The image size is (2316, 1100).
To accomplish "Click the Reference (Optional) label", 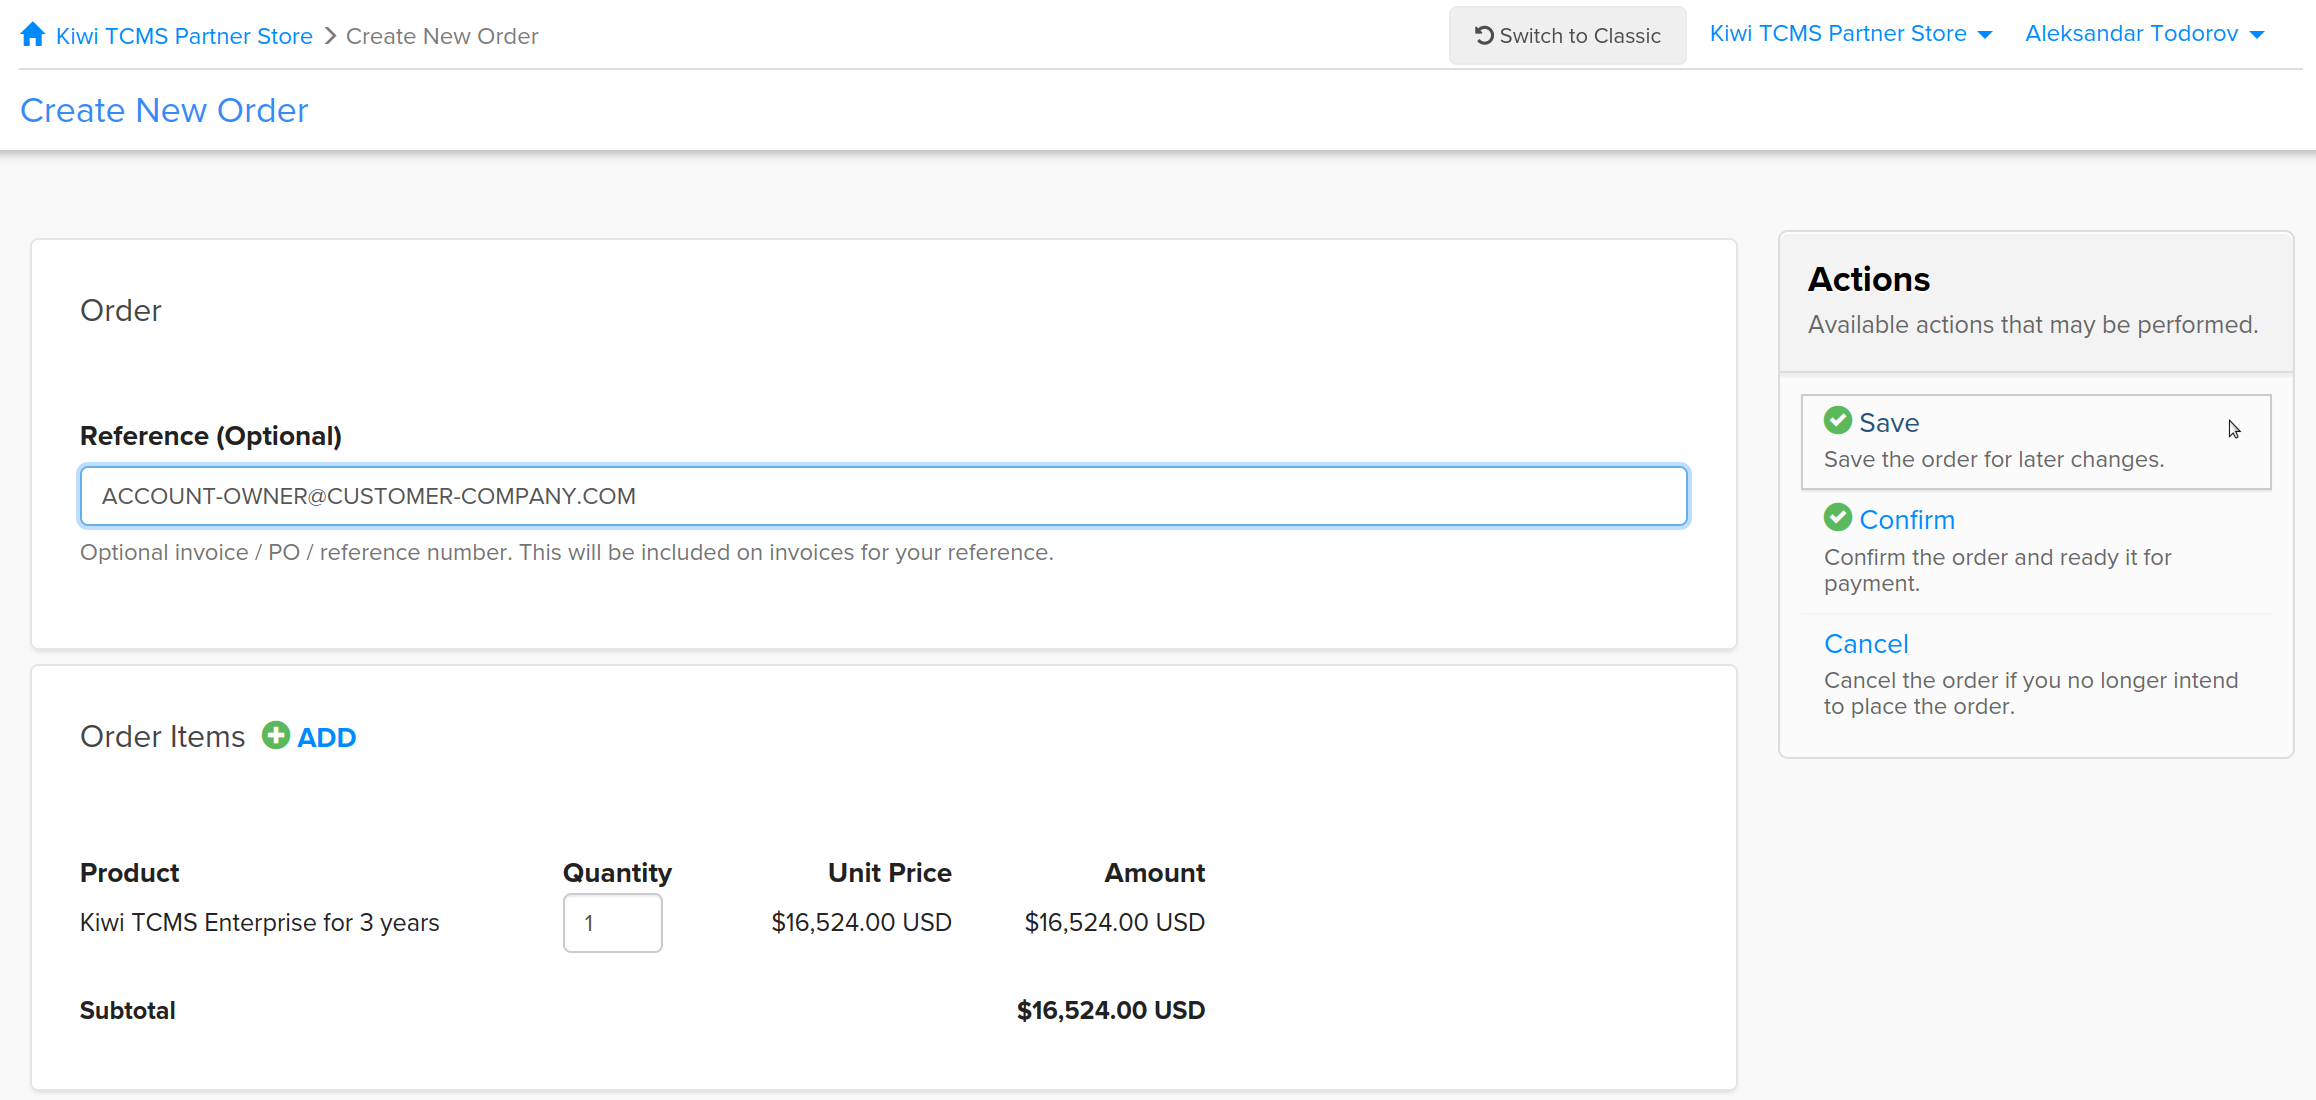I will 211,436.
